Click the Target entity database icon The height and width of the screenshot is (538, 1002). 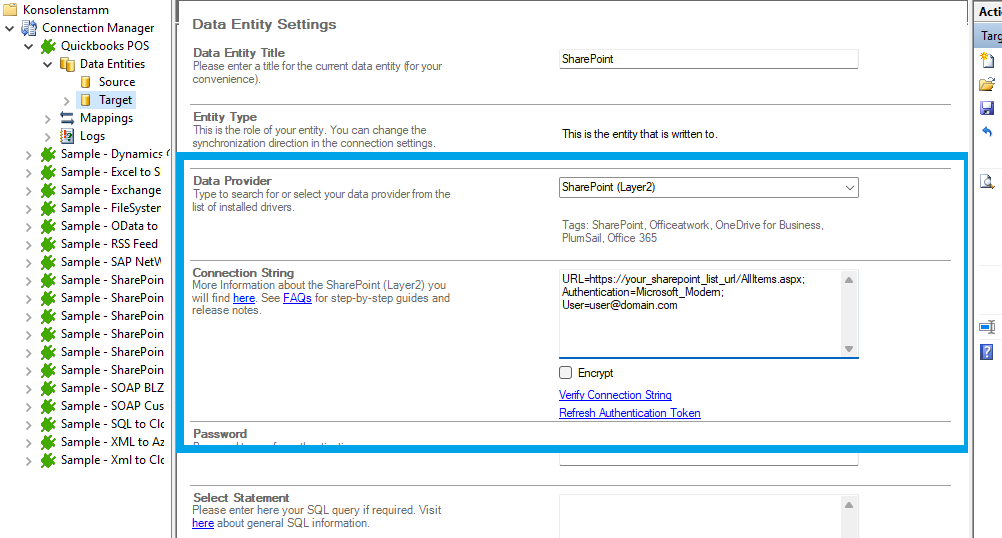[86, 100]
